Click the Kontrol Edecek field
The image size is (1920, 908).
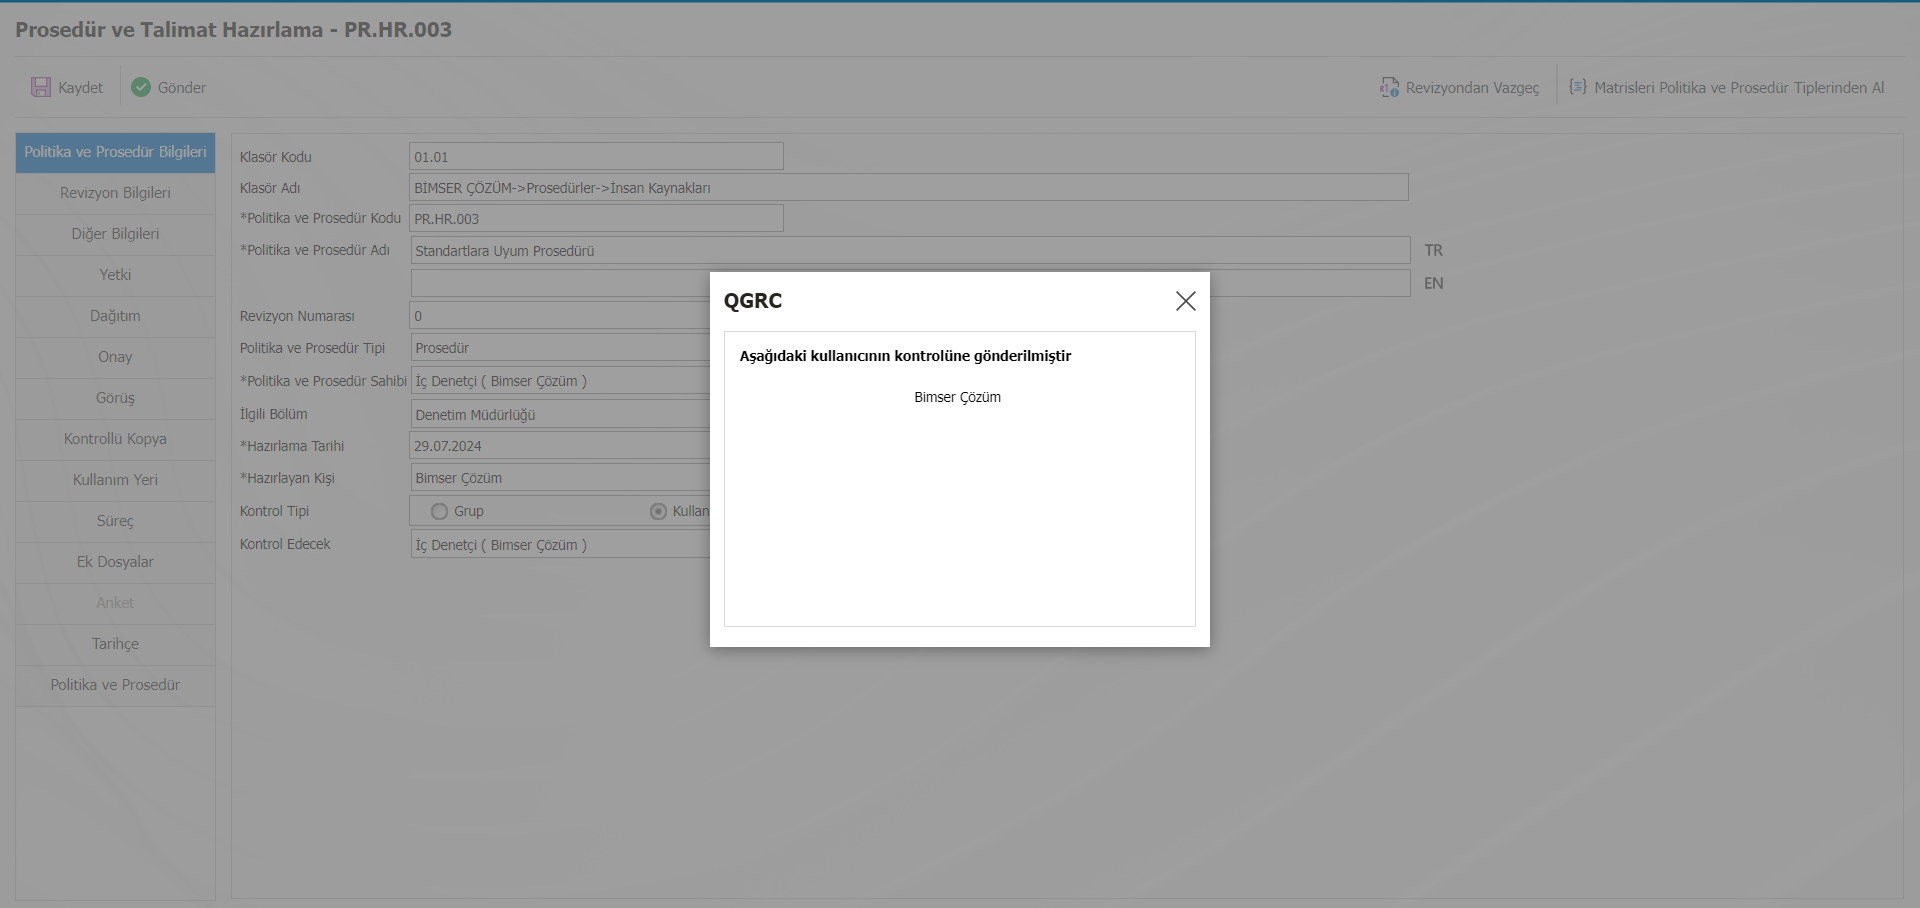click(560, 545)
